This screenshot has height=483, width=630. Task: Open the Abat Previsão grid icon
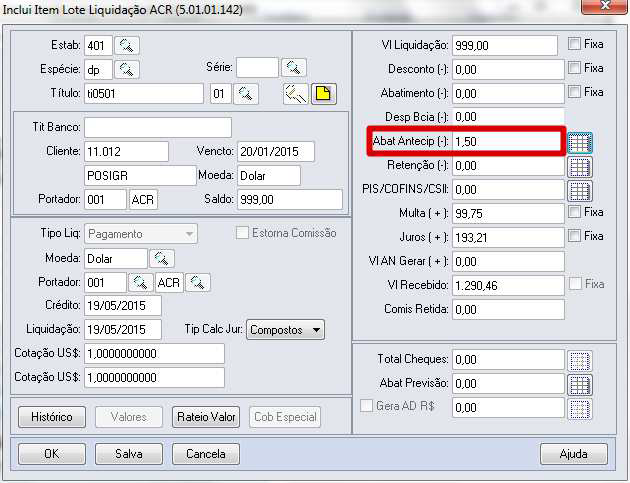click(x=579, y=385)
